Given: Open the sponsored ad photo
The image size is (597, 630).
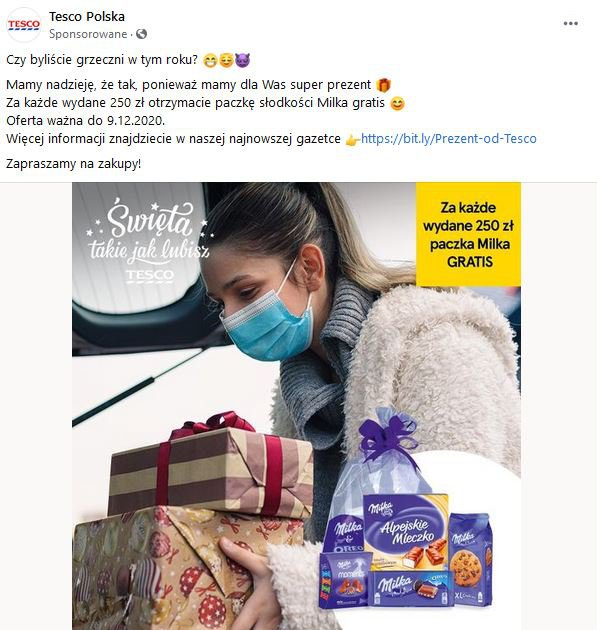Looking at the screenshot, I should click(296, 406).
